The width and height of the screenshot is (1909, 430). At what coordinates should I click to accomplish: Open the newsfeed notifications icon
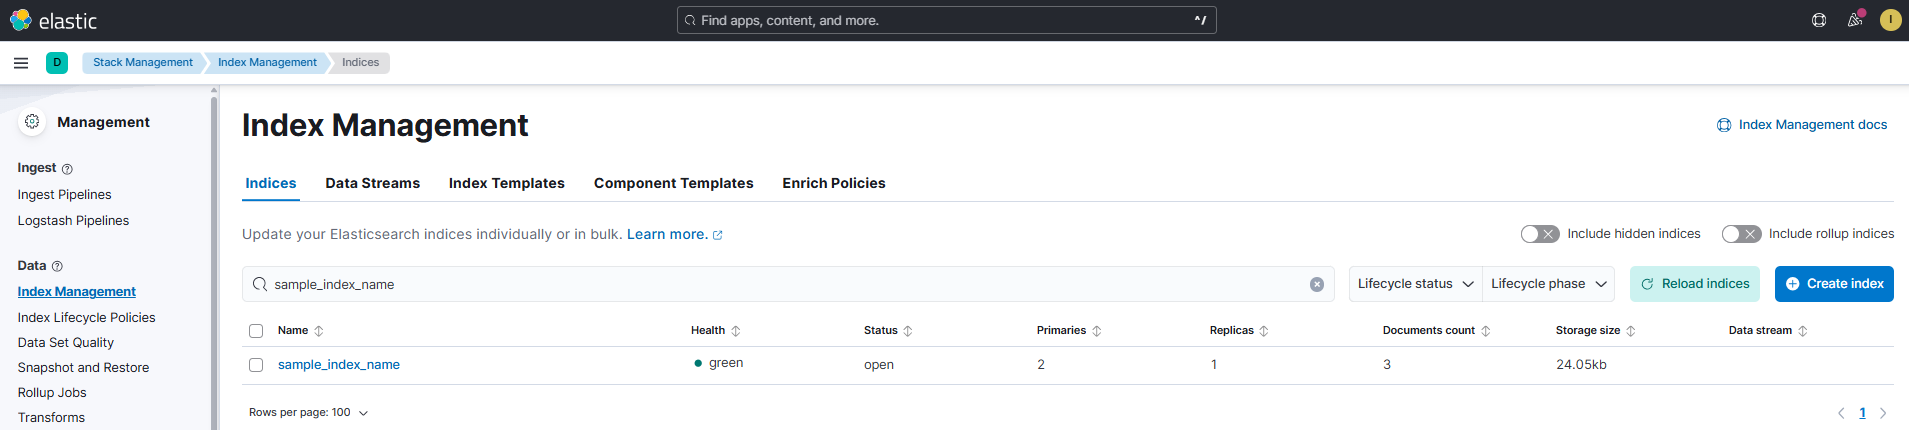pyautogui.click(x=1855, y=20)
